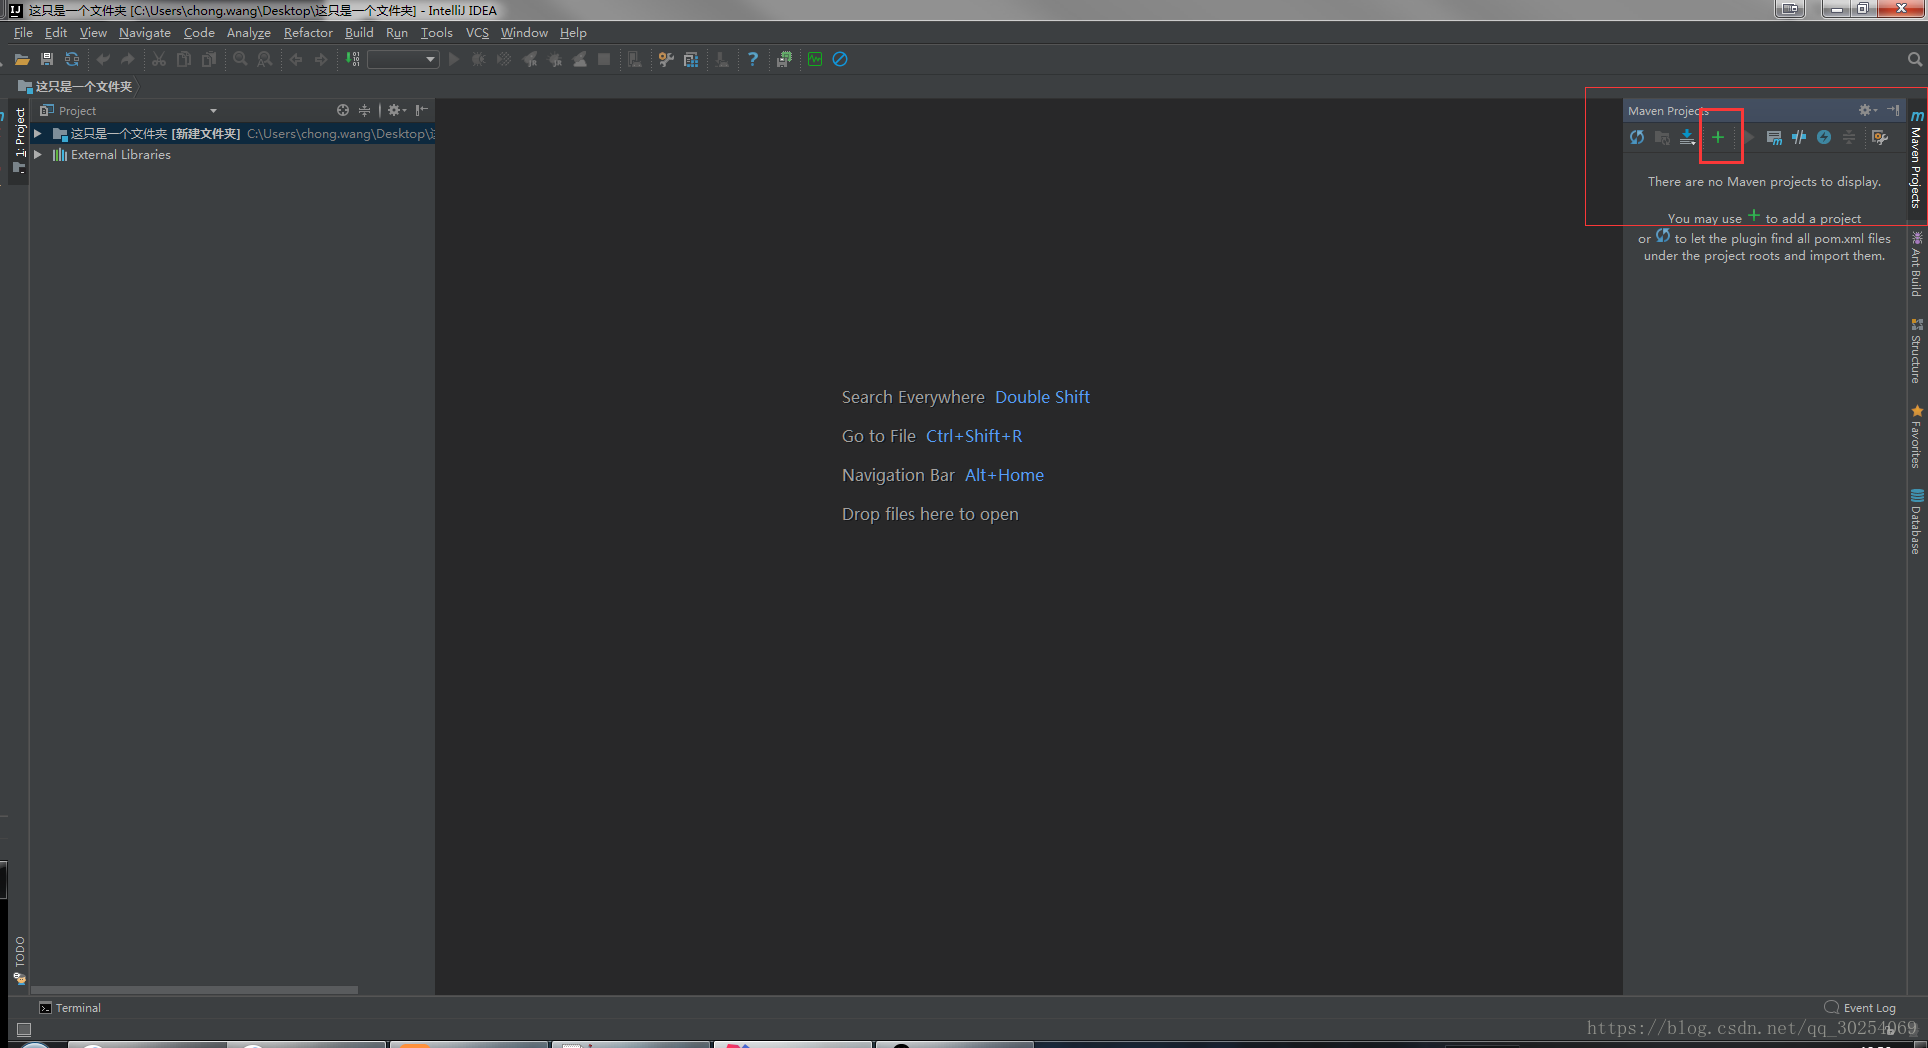This screenshot has height=1048, width=1928.
Task: Toggle skip tests mode in Maven
Action: [1824, 138]
